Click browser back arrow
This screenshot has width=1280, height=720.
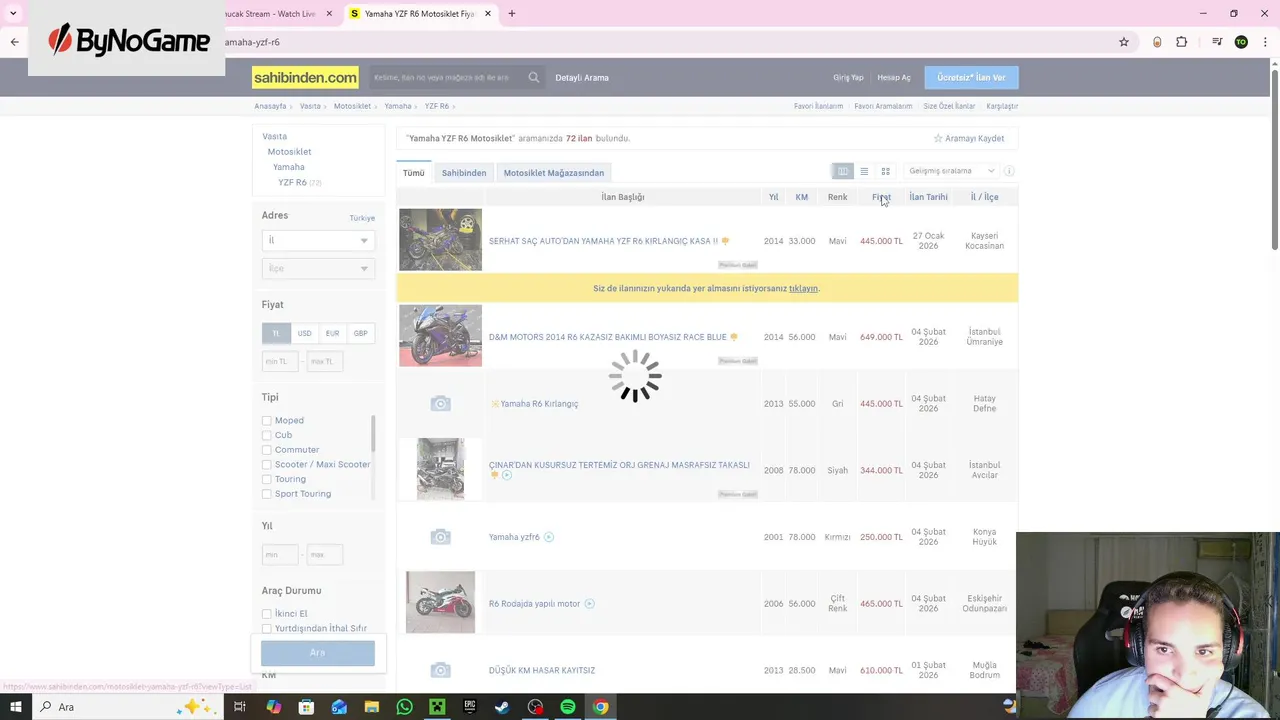pos(14,42)
